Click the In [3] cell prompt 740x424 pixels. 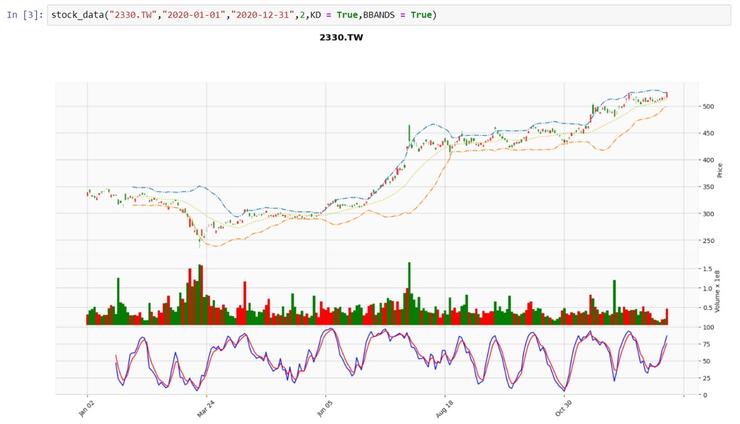[x=21, y=16]
